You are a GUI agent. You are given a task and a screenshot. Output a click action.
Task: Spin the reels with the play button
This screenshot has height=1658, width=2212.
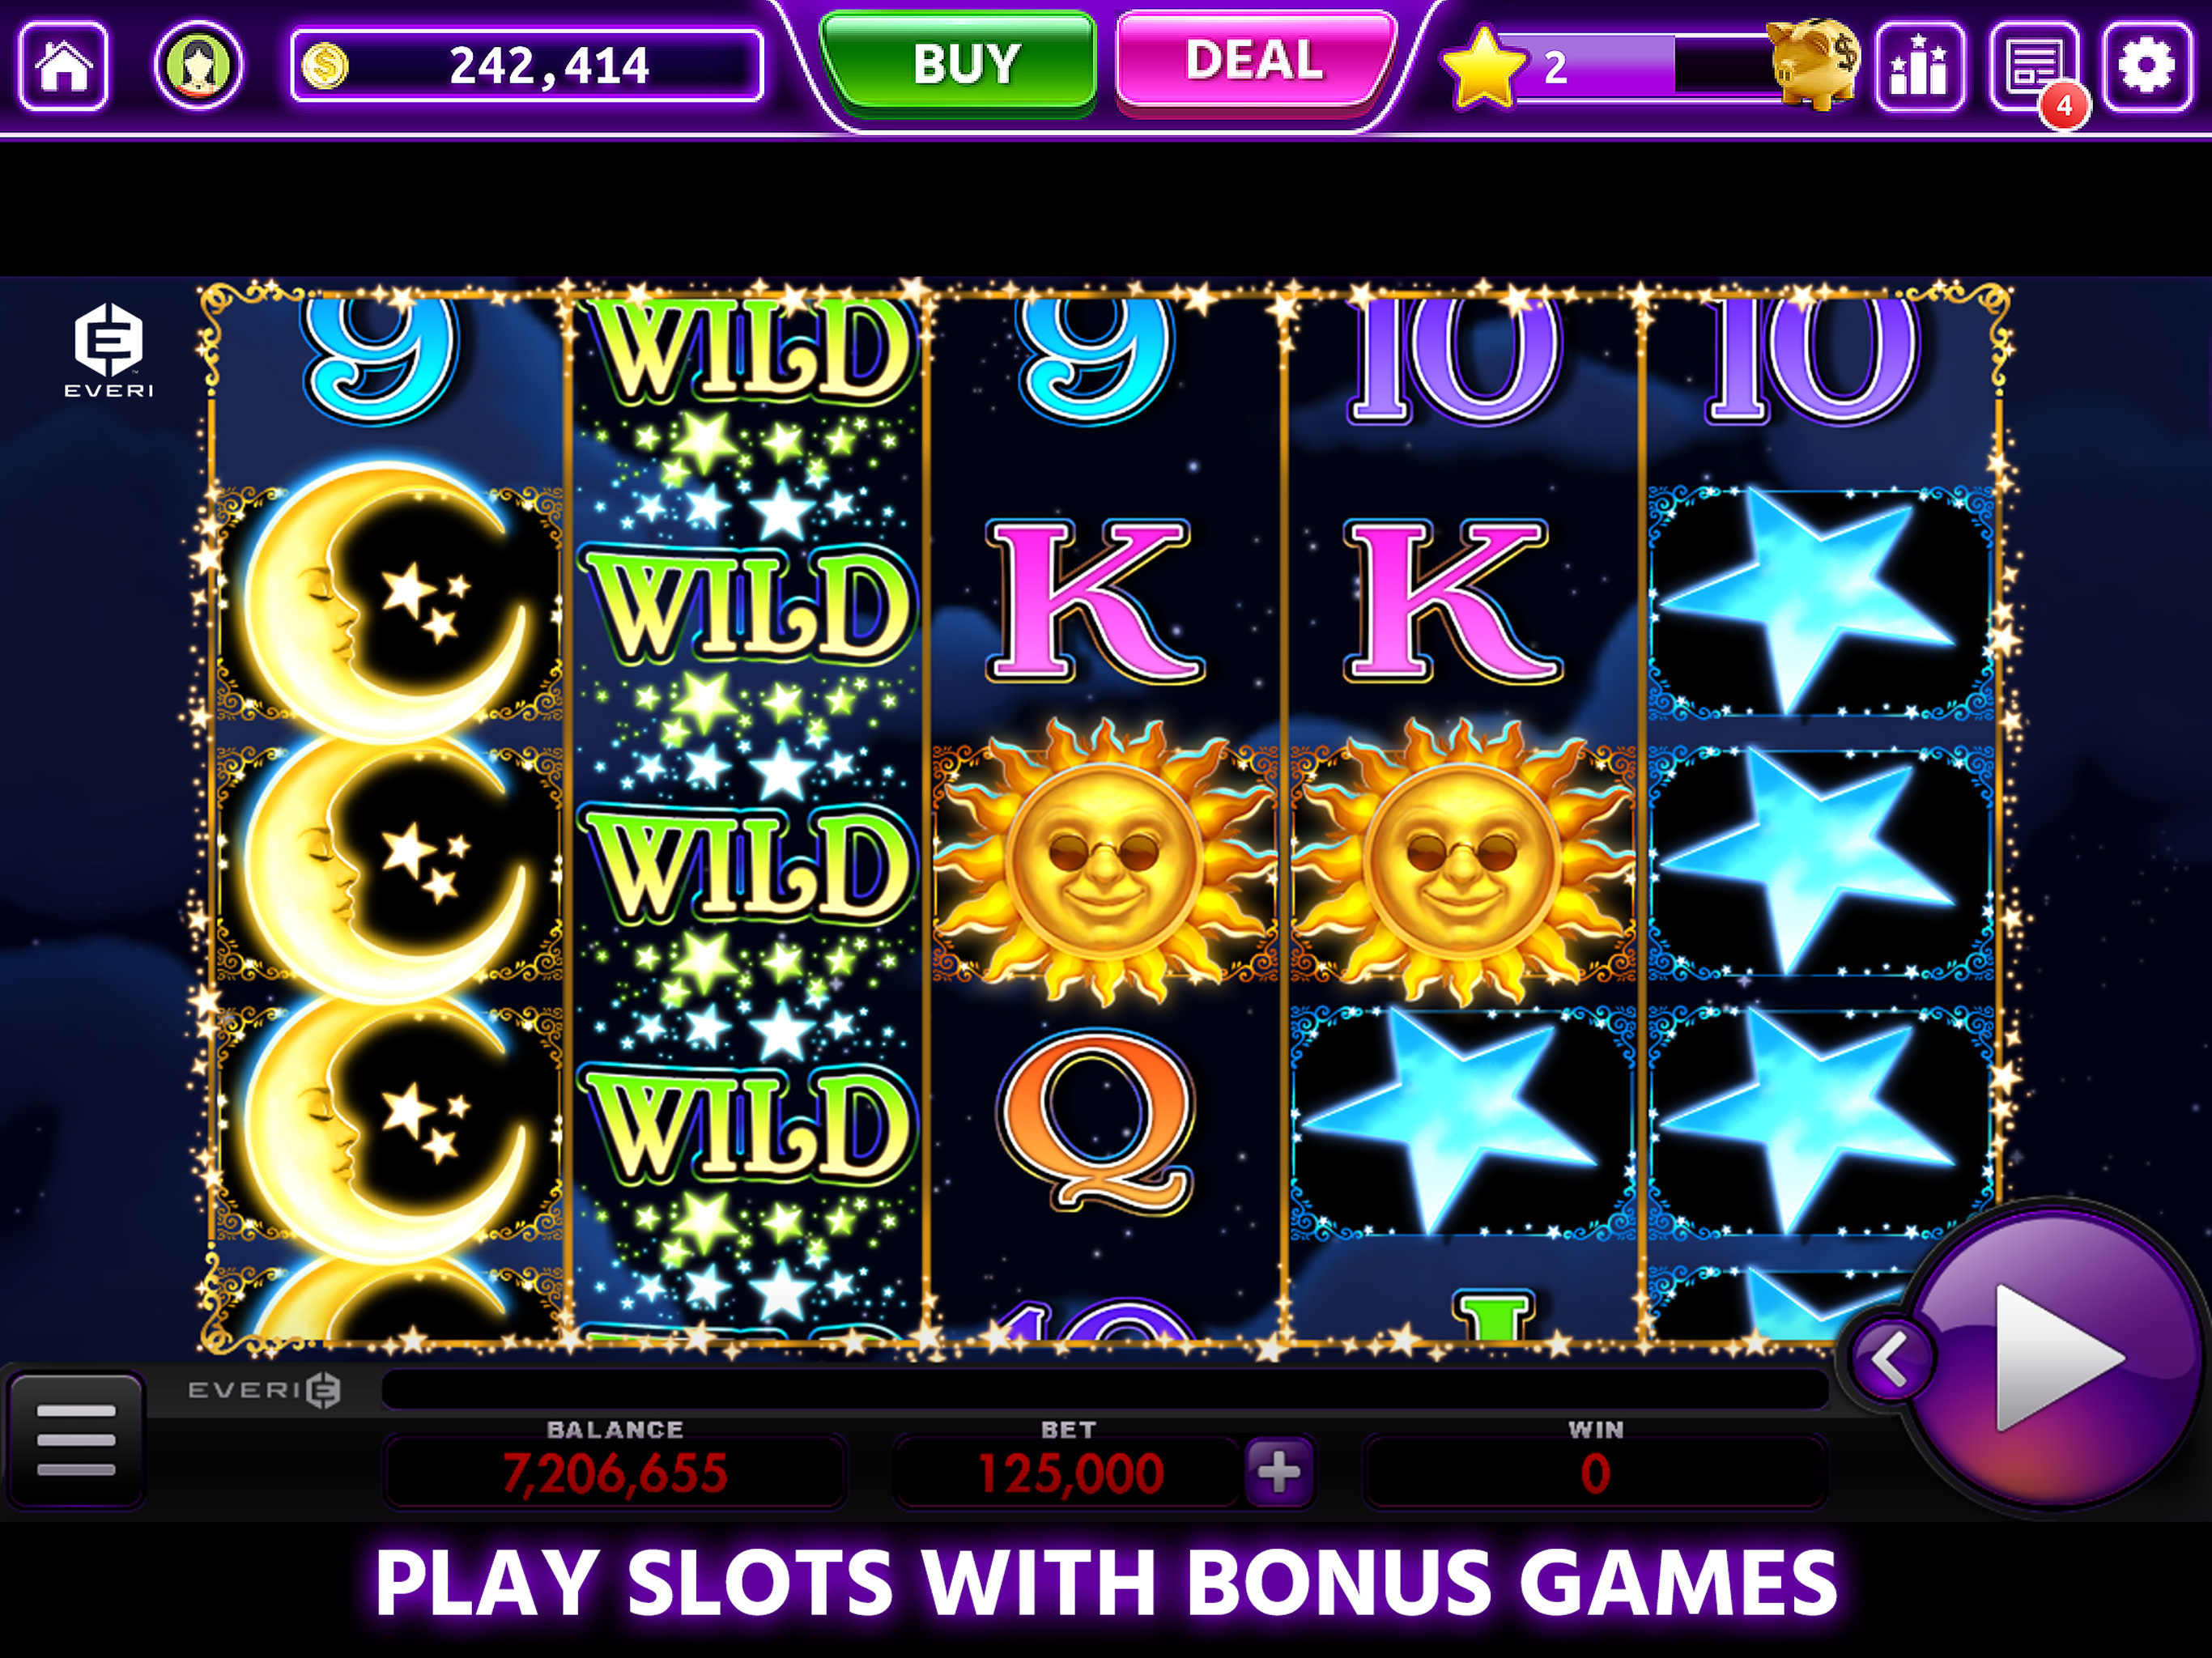pyautogui.click(x=2055, y=1357)
